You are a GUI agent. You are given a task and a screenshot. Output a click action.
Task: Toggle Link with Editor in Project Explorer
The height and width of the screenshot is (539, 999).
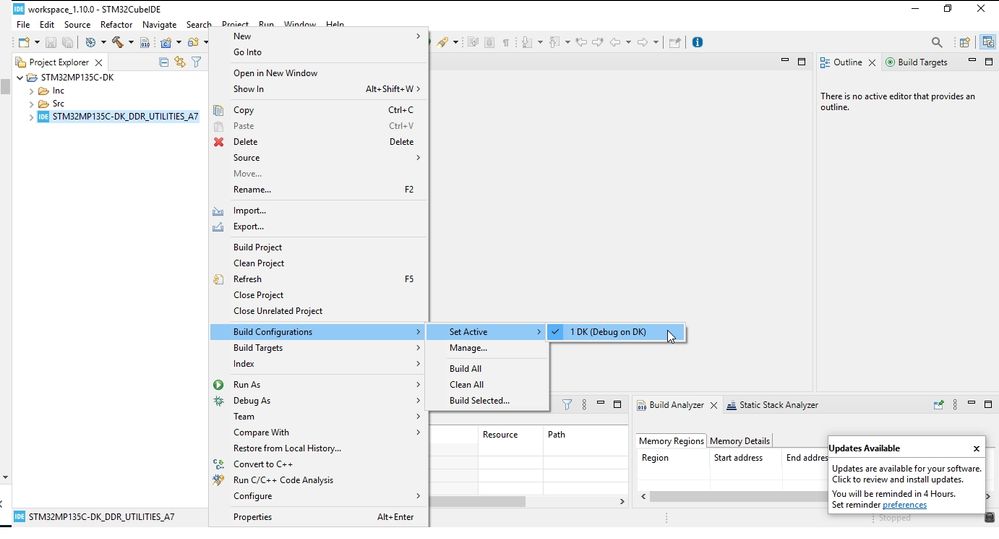180,62
